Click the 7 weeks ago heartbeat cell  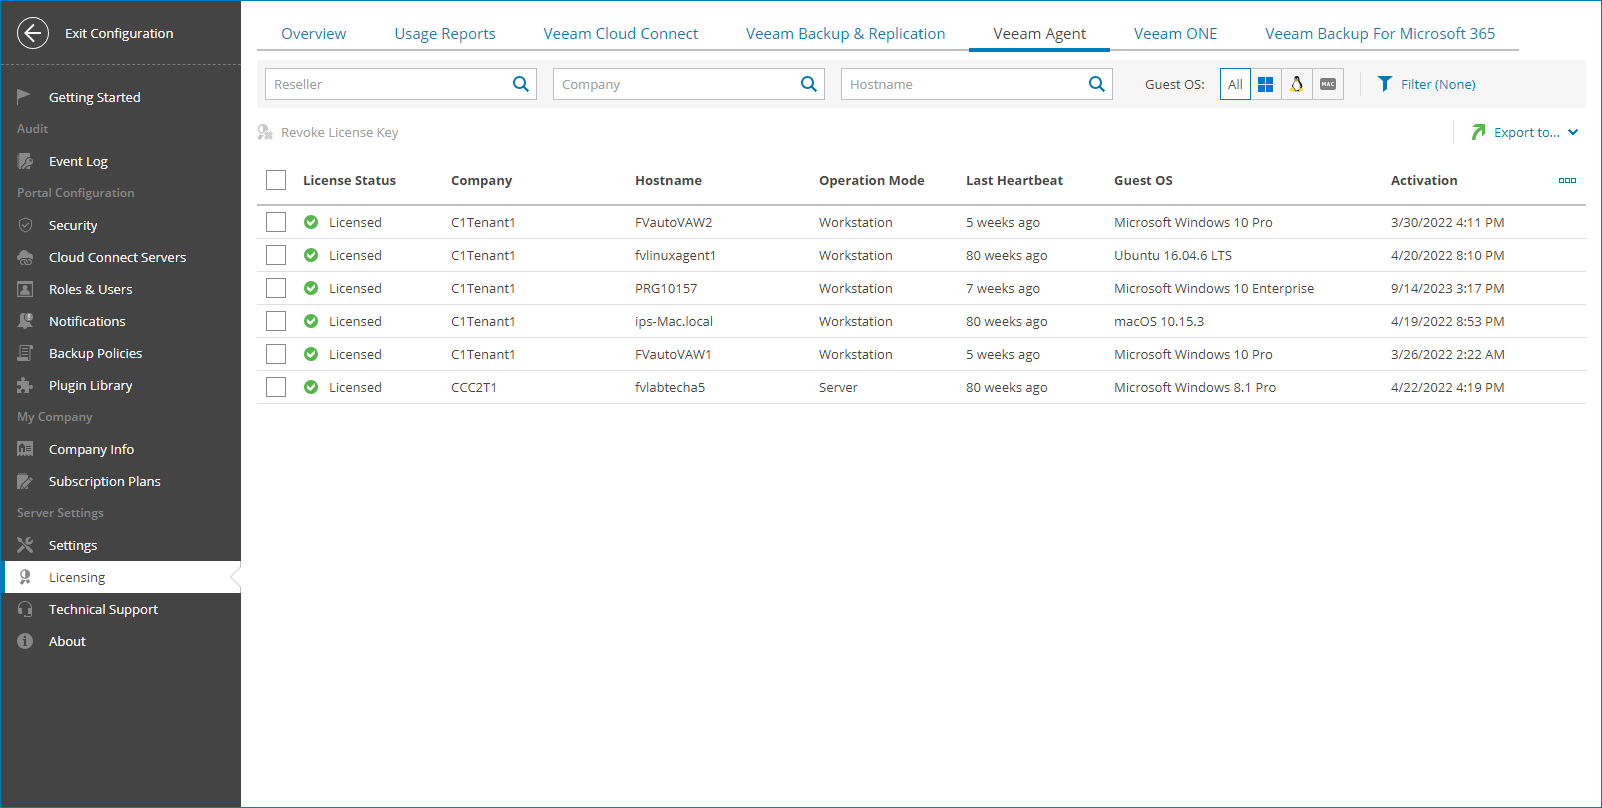1003,288
